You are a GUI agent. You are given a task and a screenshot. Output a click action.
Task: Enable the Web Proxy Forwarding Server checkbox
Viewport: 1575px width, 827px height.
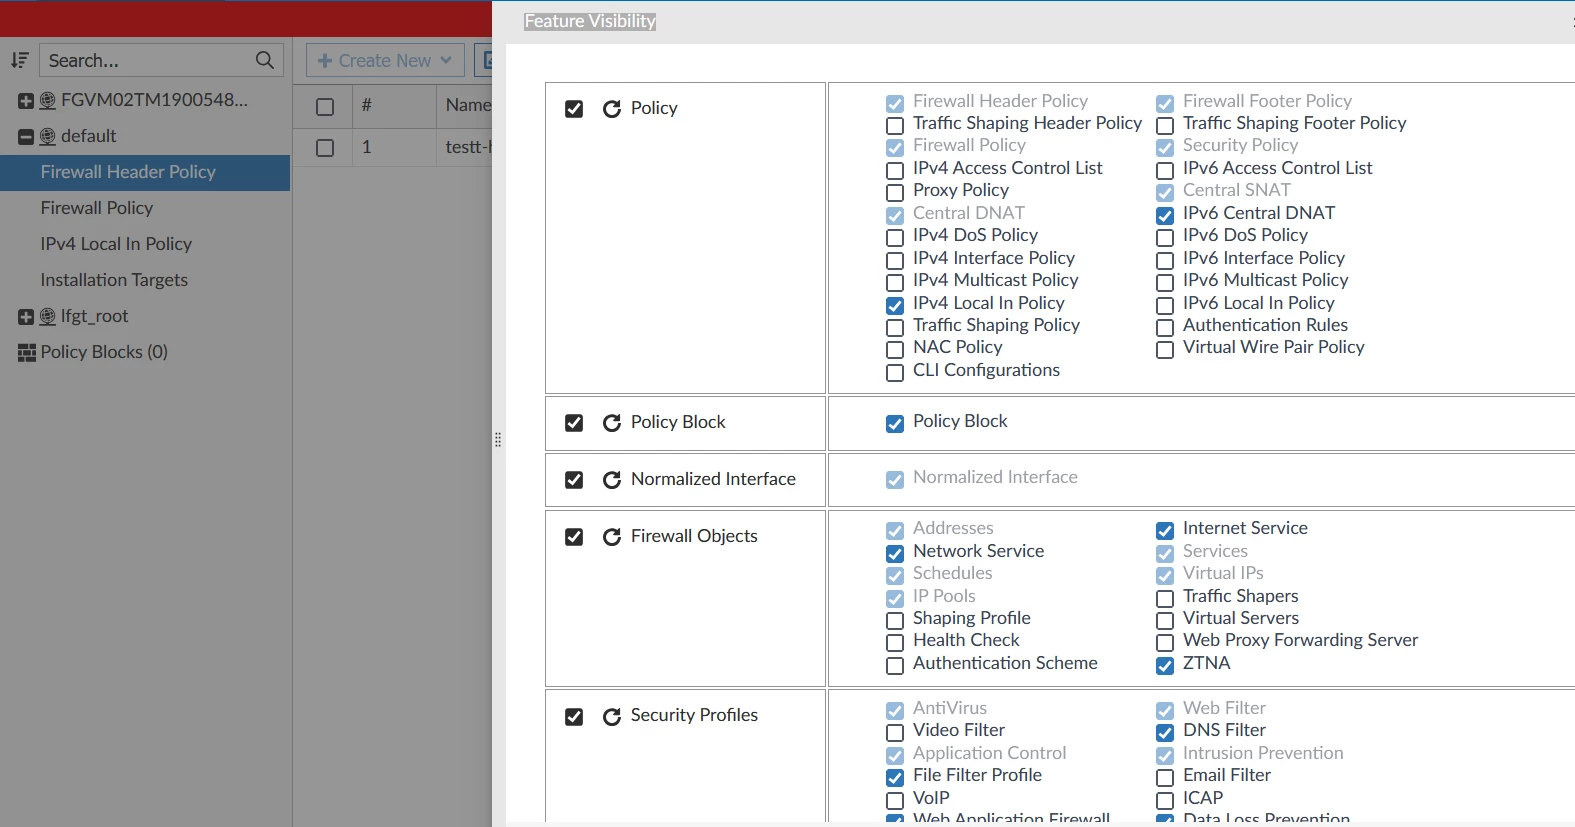click(1165, 642)
